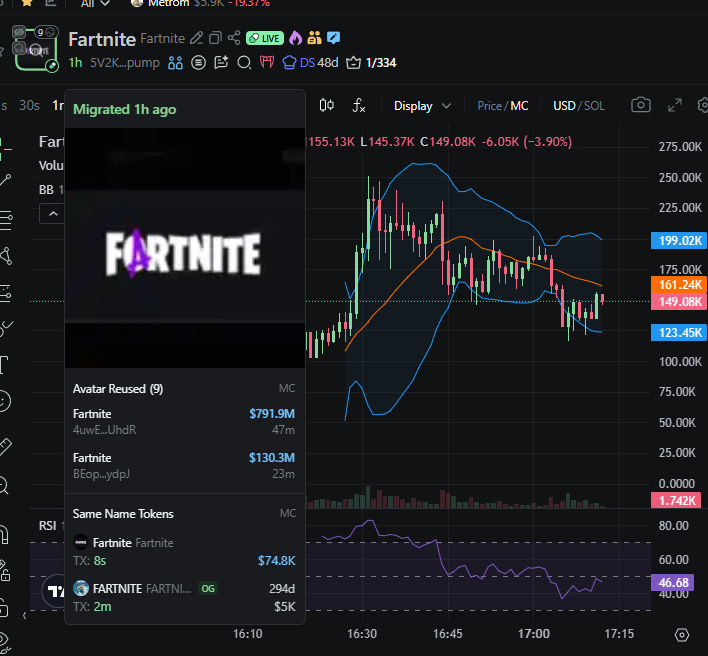Switch chart to Price mode
The width and height of the screenshot is (708, 656).
coord(489,106)
